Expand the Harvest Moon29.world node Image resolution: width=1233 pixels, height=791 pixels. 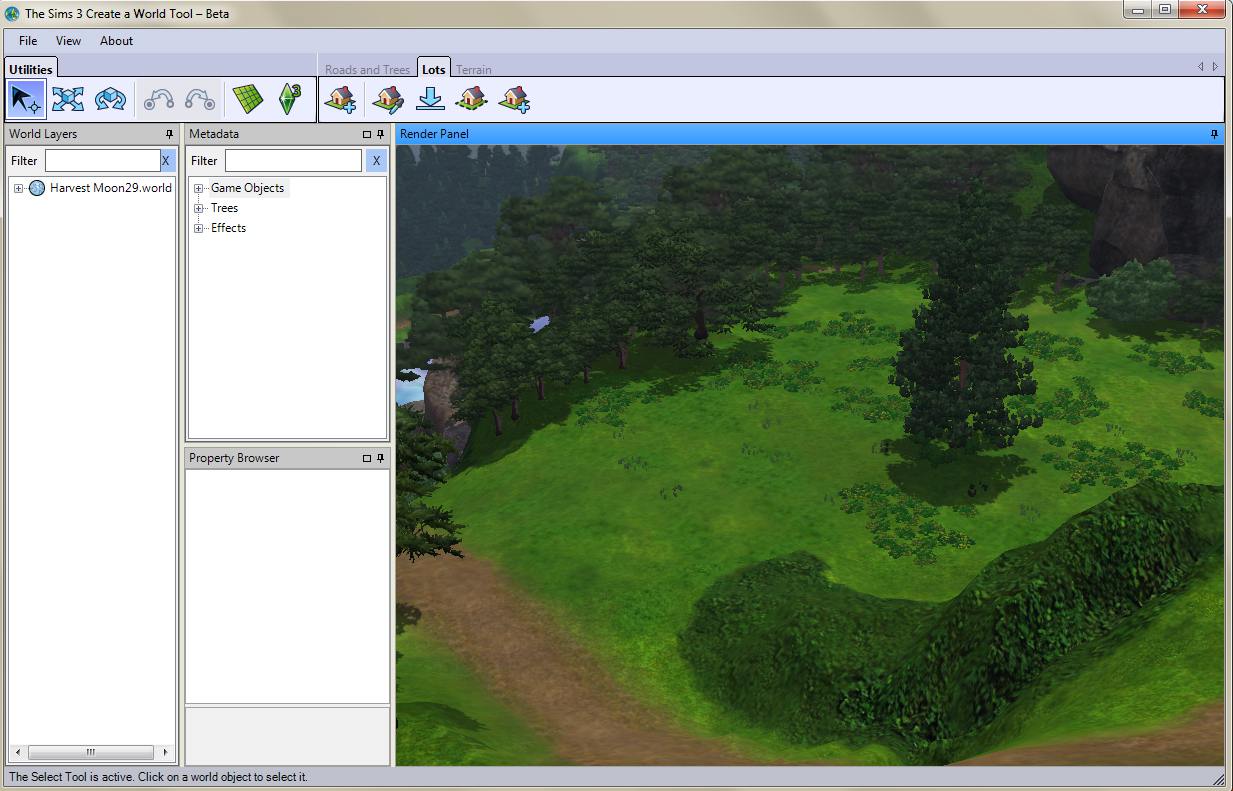(18, 188)
